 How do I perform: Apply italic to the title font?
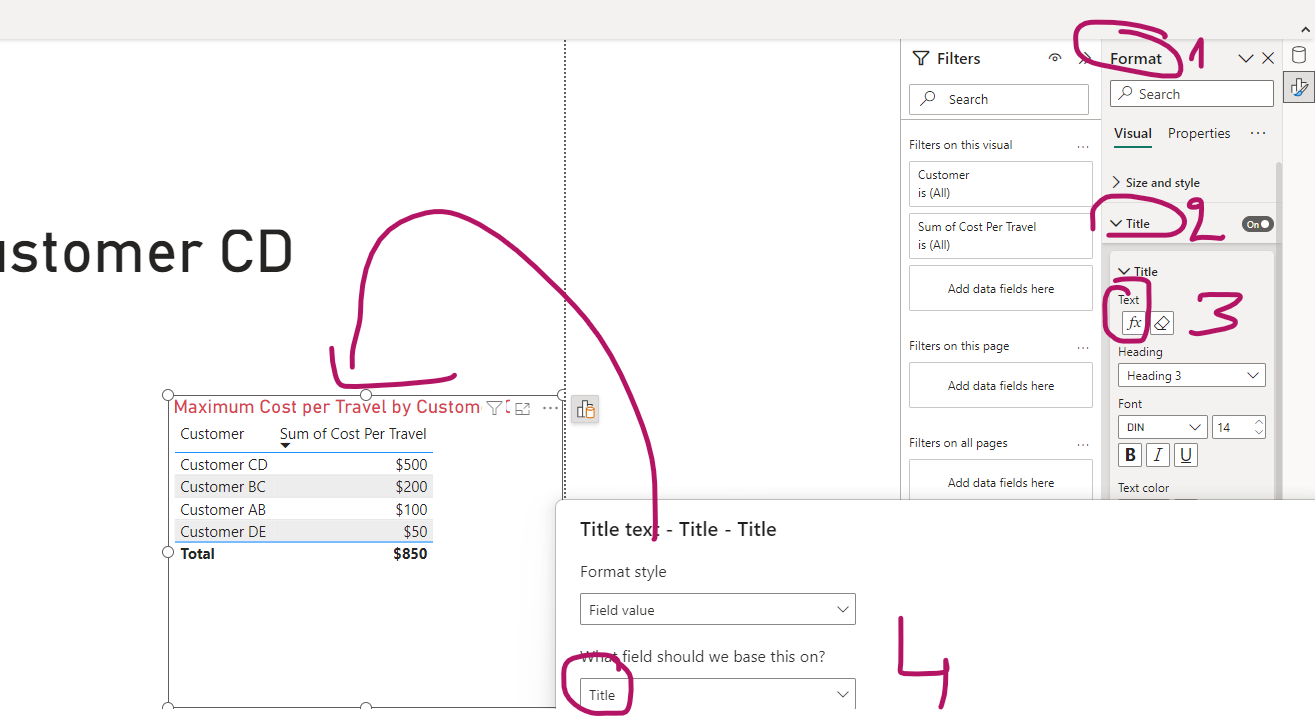pyautogui.click(x=1158, y=455)
